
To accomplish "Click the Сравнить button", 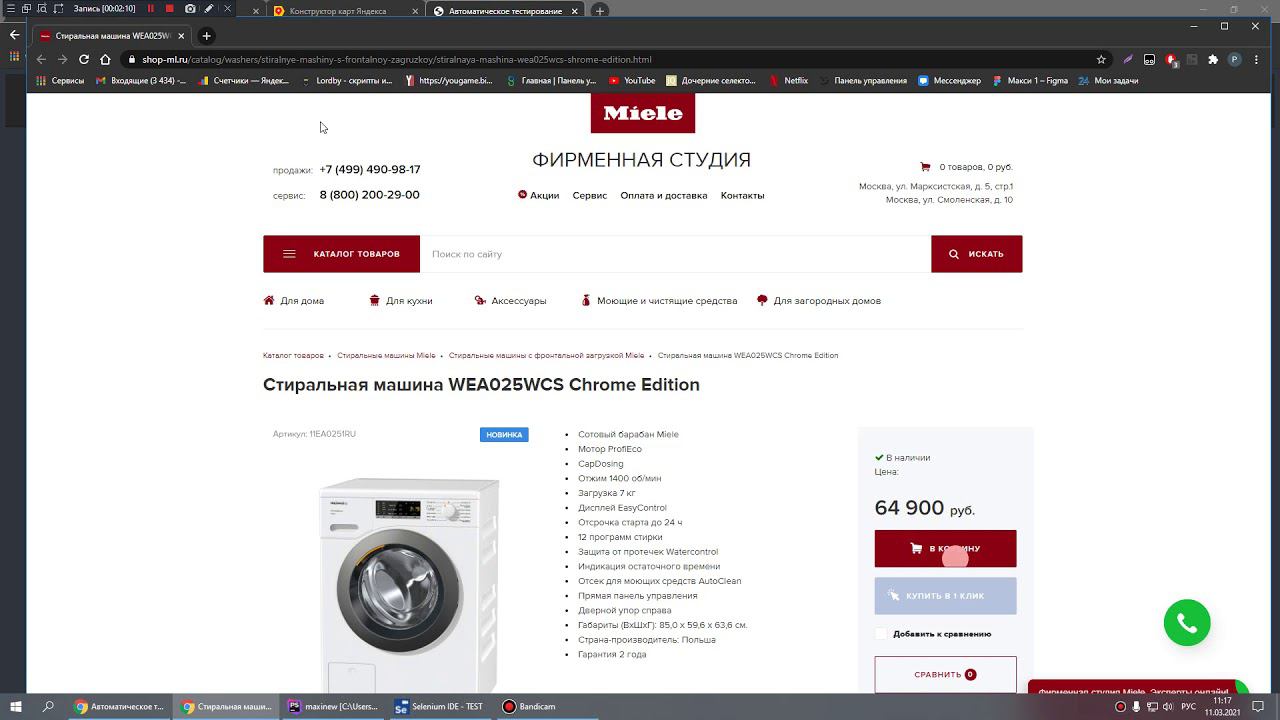I will (945, 675).
